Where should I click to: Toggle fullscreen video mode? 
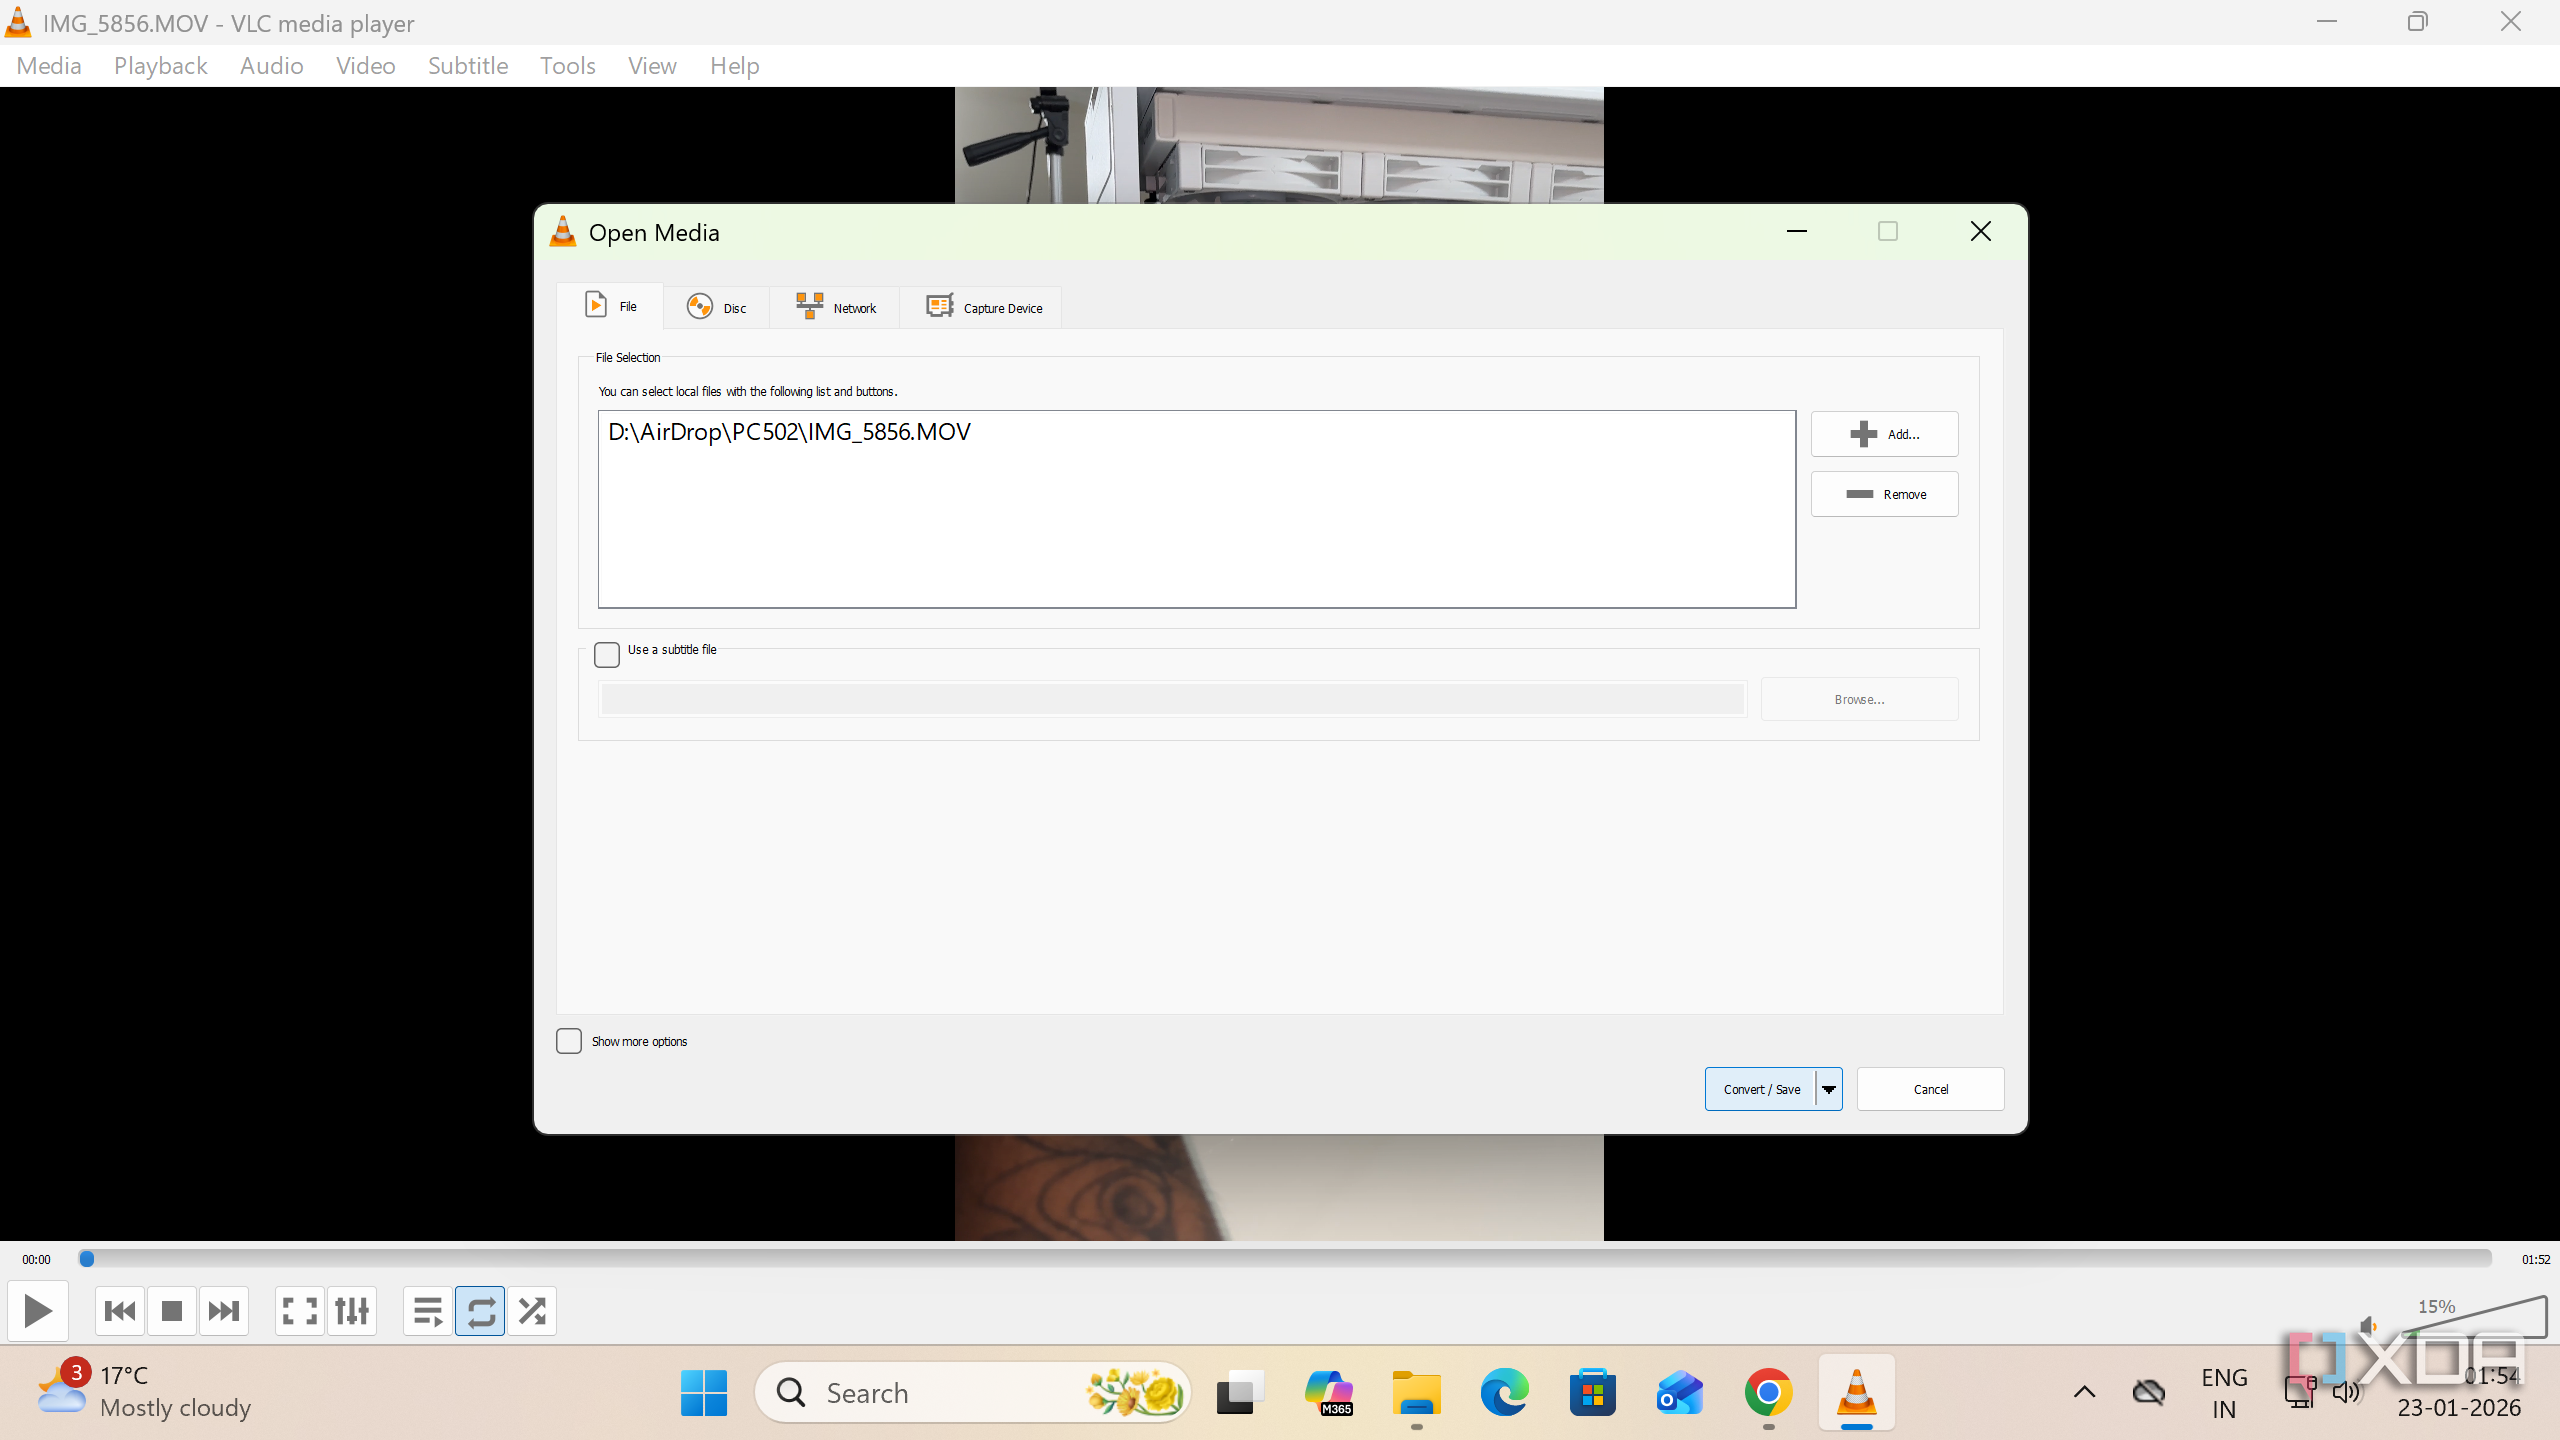(x=300, y=1310)
